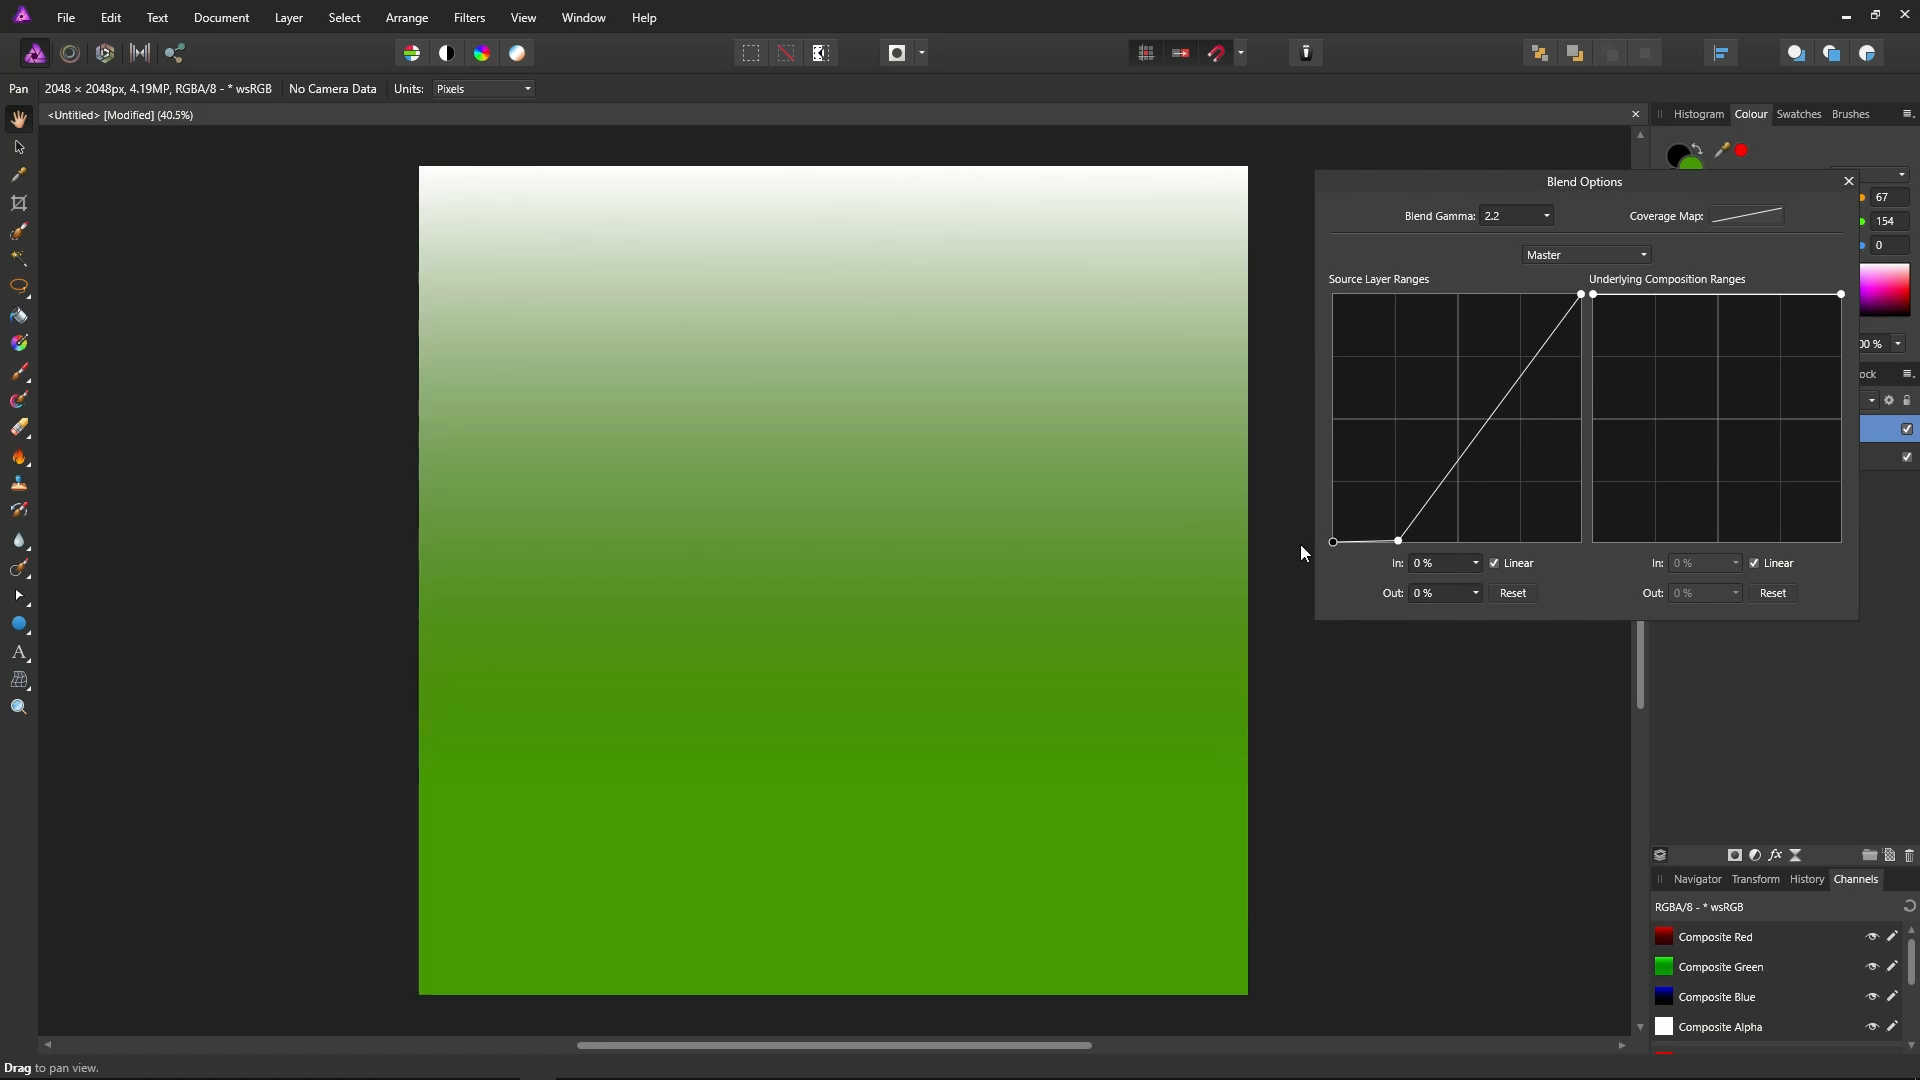Select the Colour Picker eyedropper tool
Image resolution: width=1920 pixels, height=1080 pixels.
coord(18,175)
